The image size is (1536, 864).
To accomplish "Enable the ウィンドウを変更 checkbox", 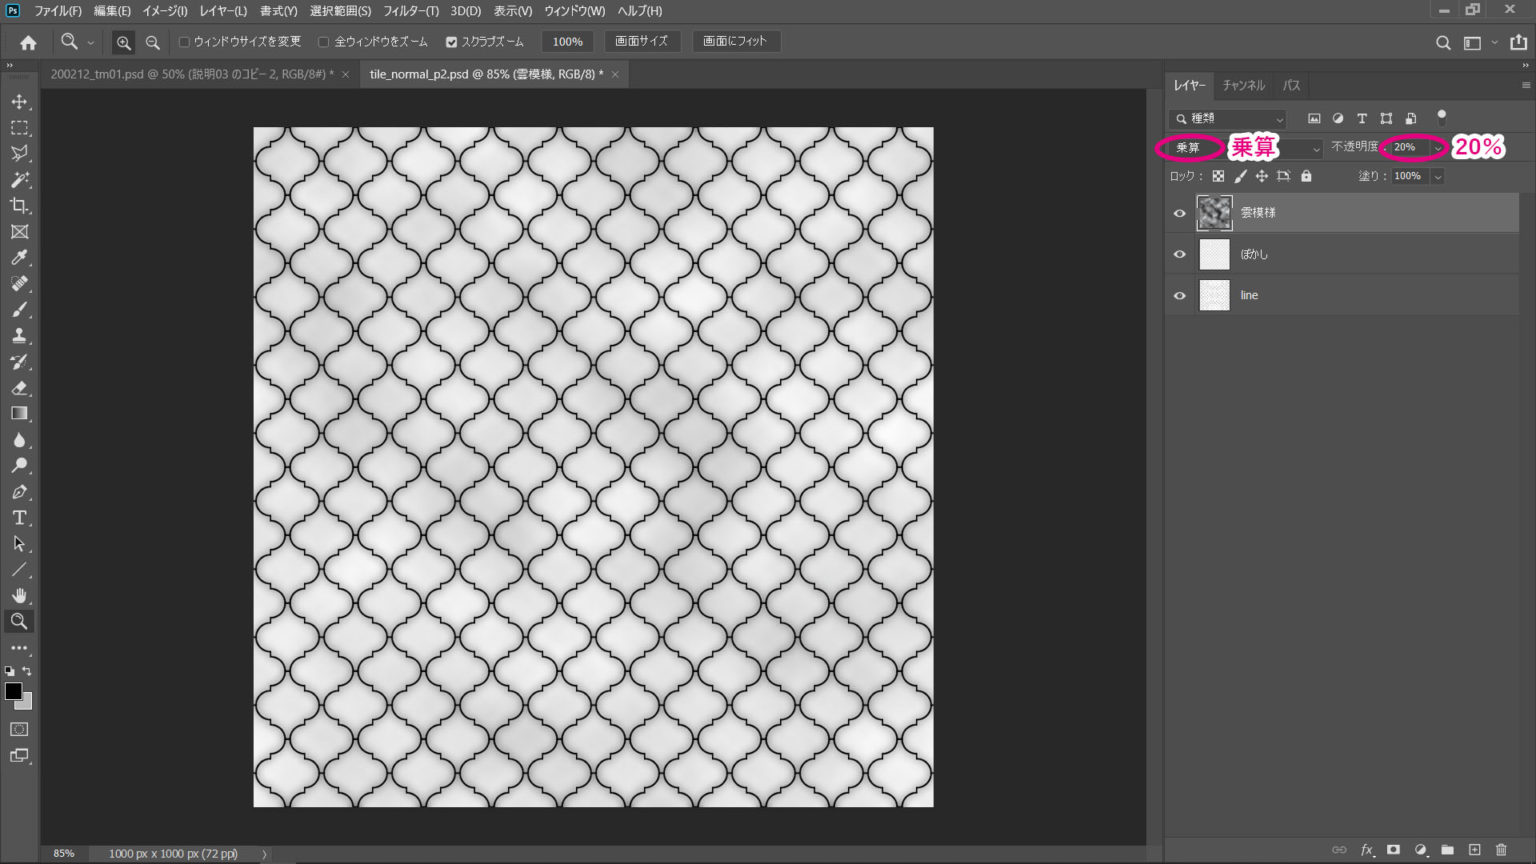I will 184,42.
